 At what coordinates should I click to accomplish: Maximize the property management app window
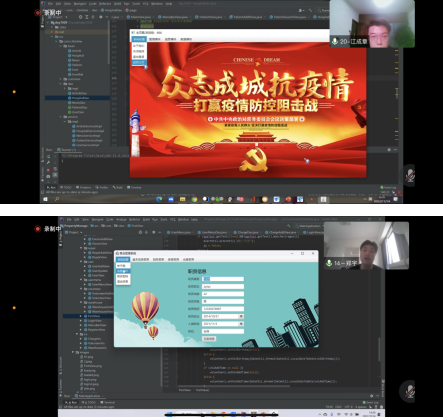(x=302, y=253)
